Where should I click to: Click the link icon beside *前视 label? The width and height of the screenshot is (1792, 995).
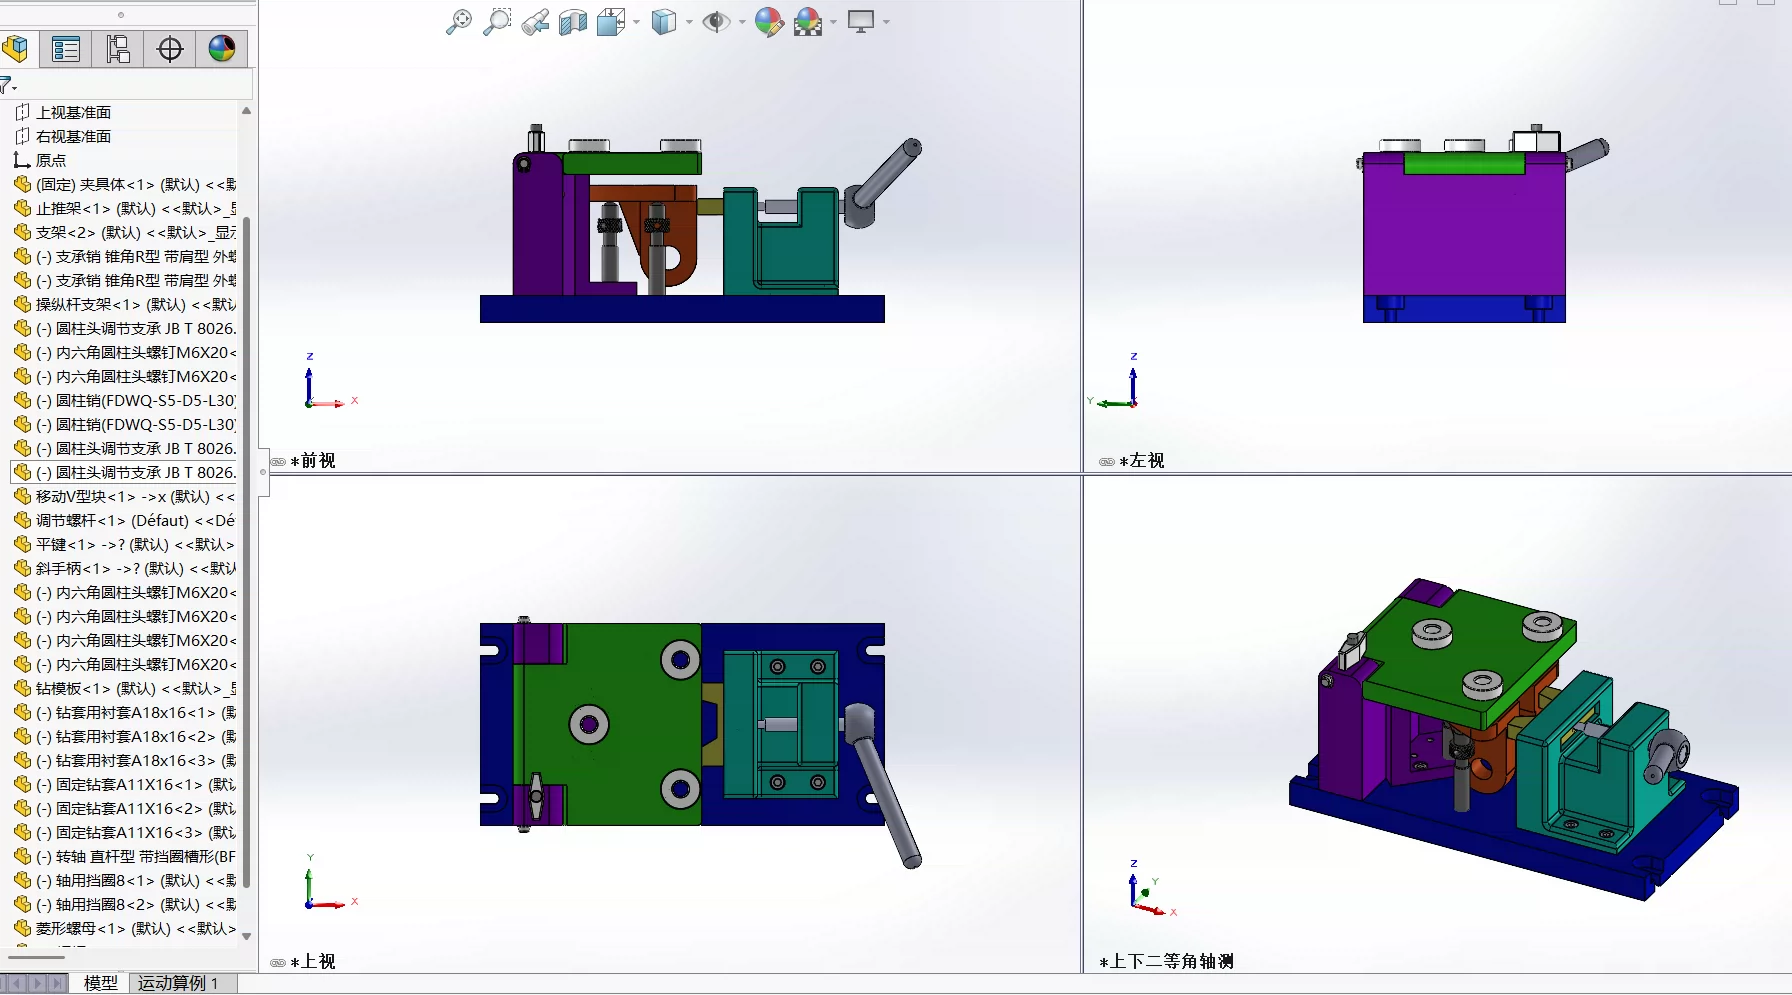coord(278,462)
